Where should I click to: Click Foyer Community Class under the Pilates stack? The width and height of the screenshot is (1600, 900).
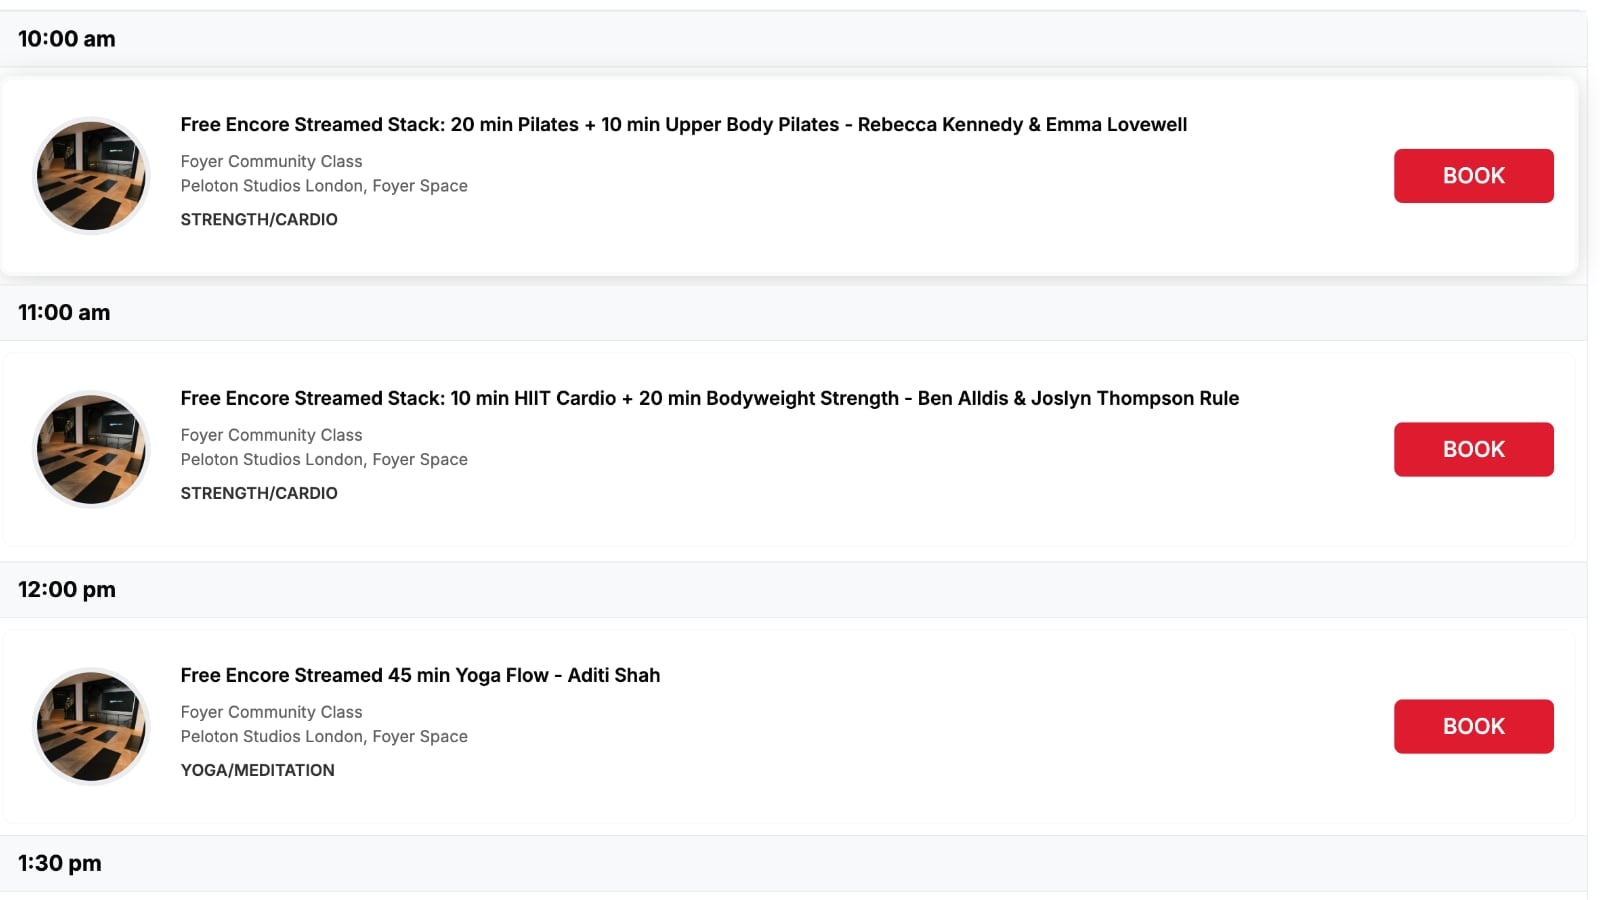coord(271,161)
